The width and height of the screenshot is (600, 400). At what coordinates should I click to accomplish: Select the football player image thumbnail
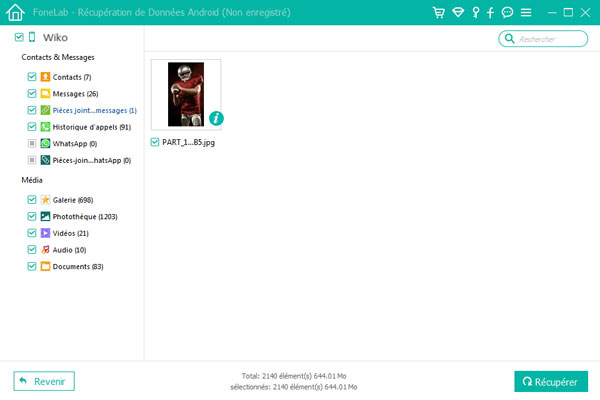click(x=186, y=95)
